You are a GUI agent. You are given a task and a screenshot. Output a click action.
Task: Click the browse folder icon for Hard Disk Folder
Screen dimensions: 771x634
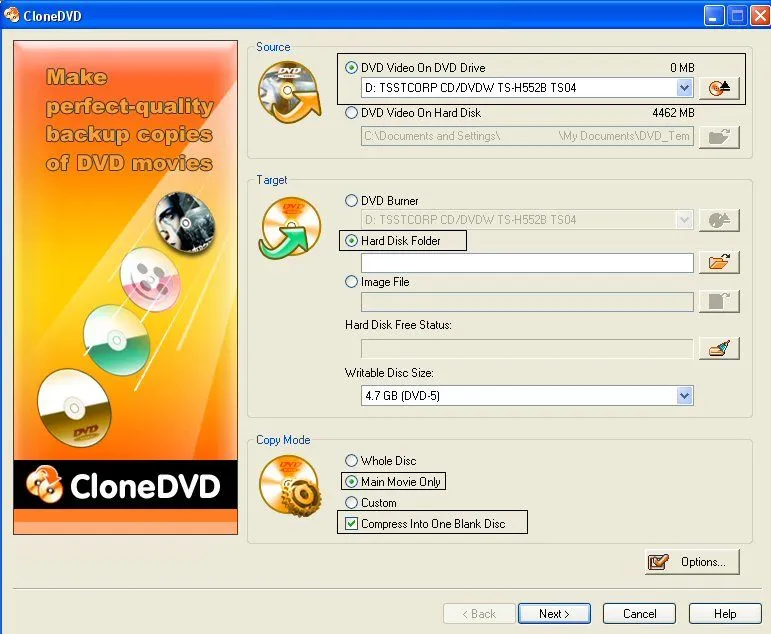pos(718,263)
